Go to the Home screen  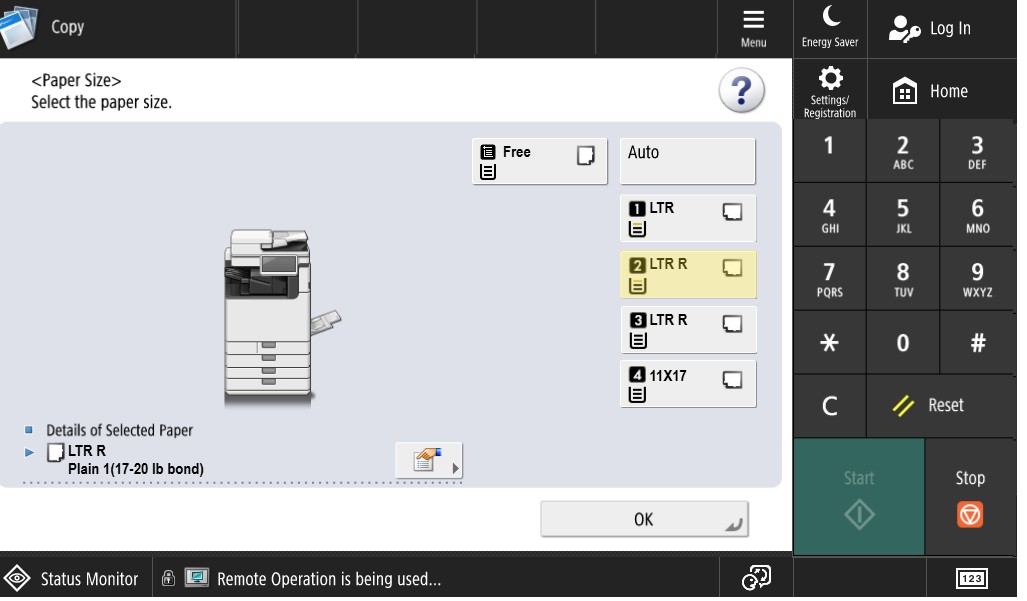941,90
